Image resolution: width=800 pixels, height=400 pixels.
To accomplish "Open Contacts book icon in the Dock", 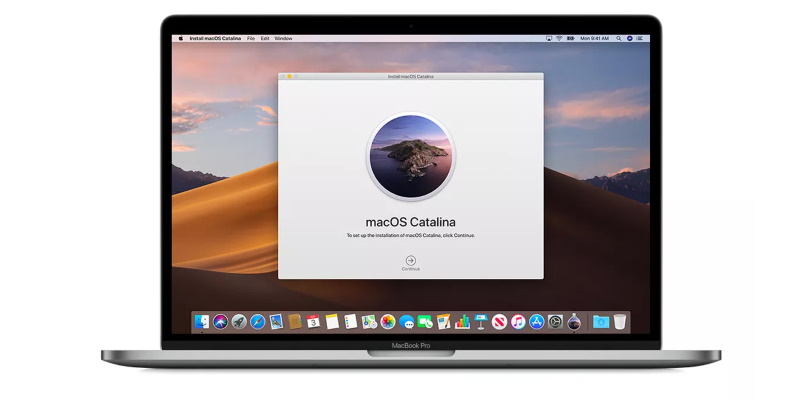I will (x=294, y=322).
